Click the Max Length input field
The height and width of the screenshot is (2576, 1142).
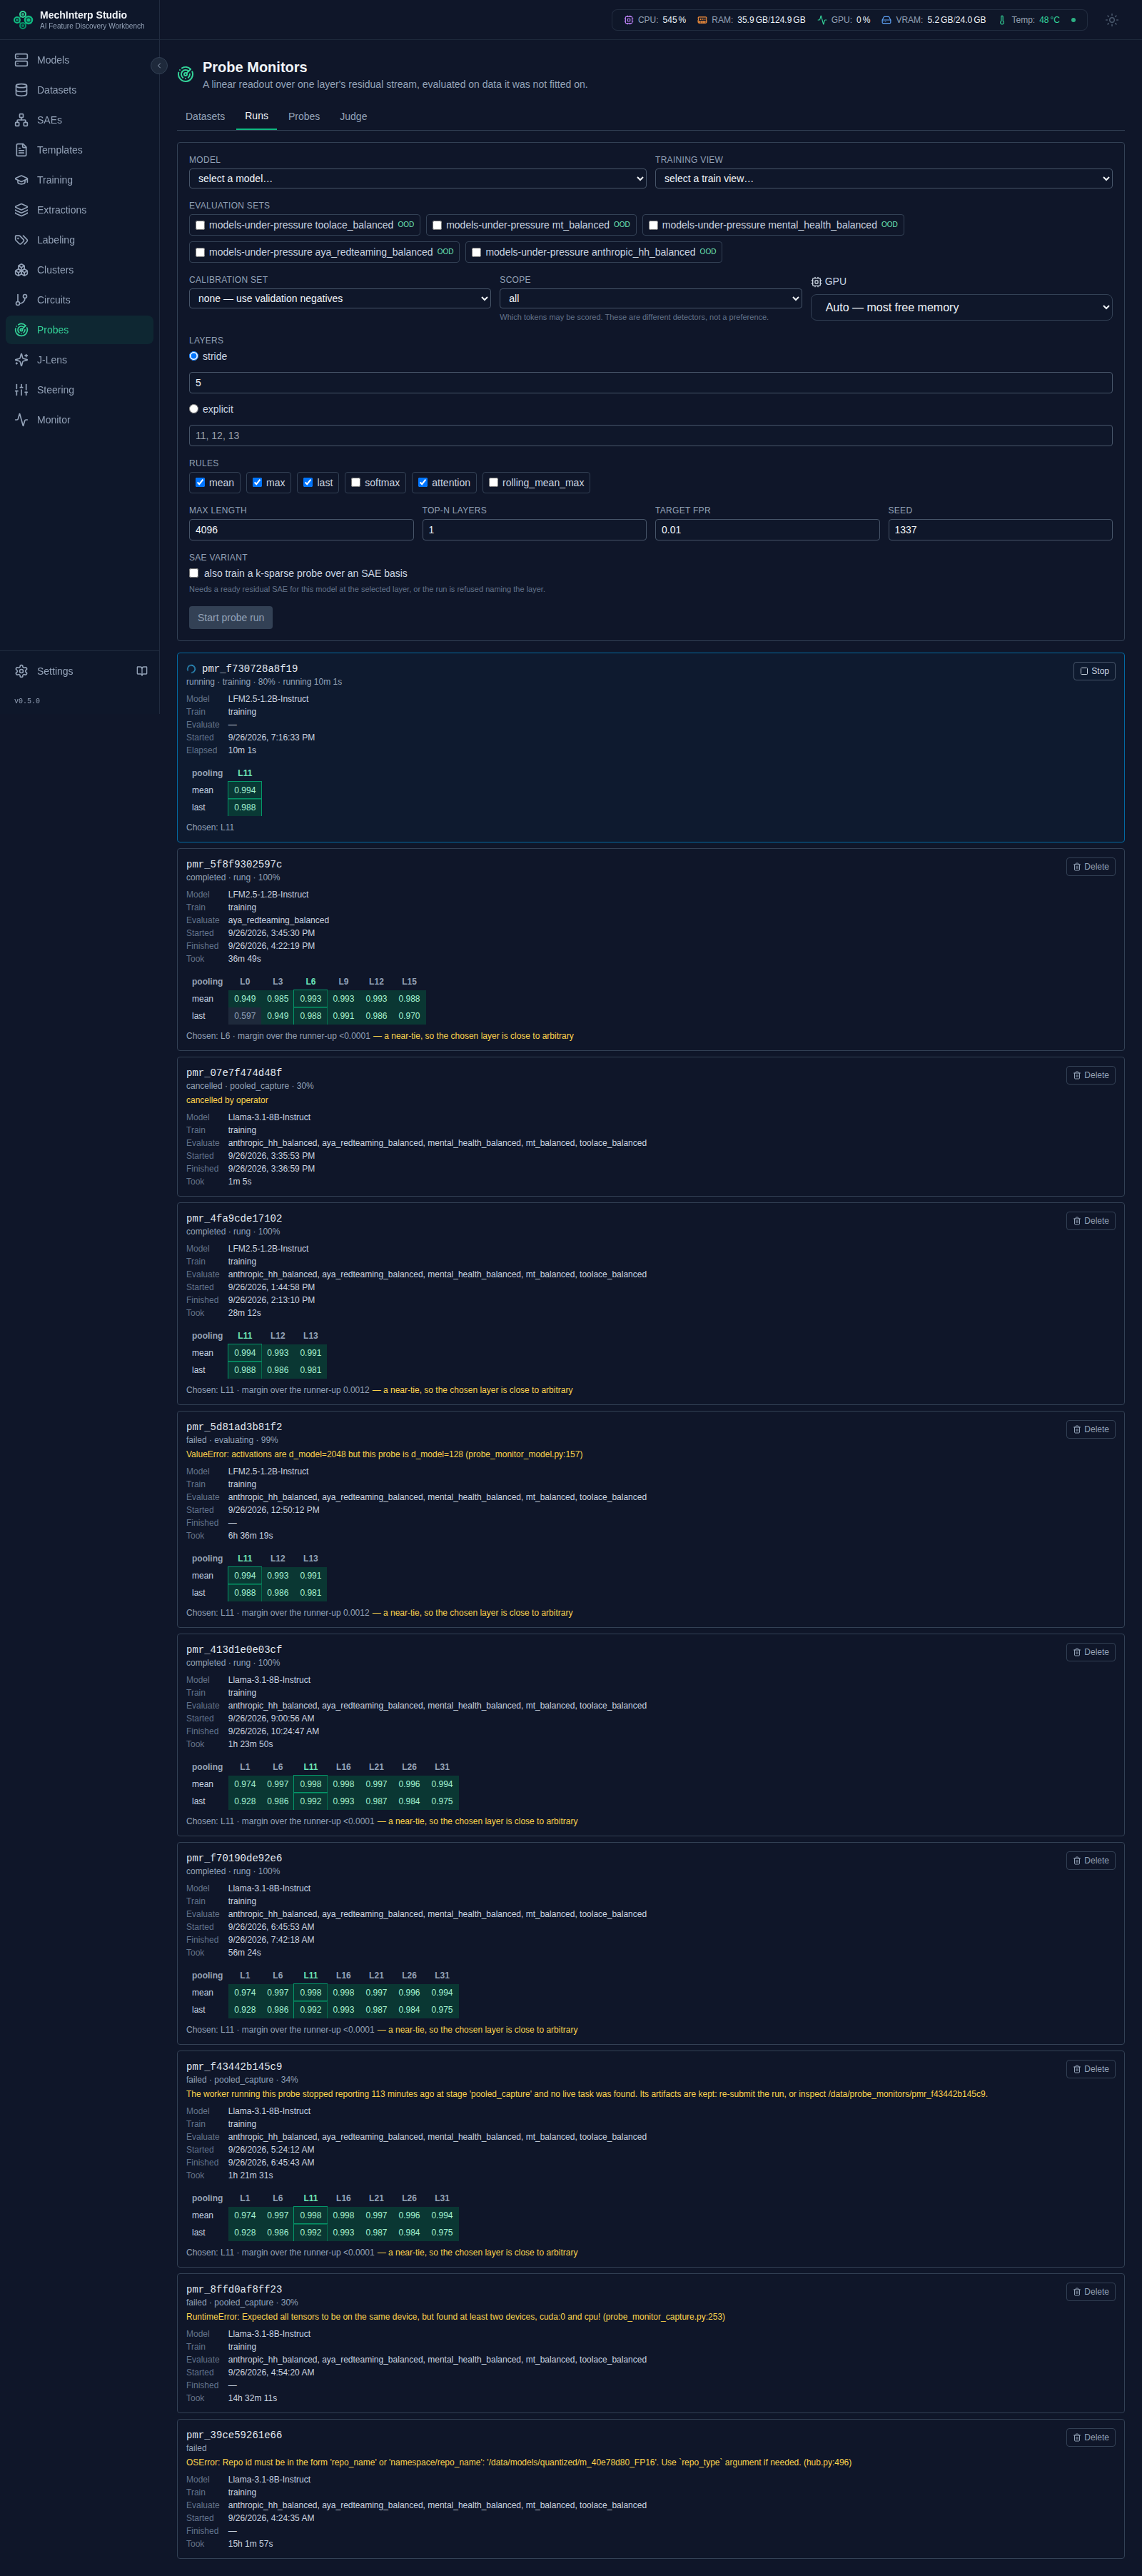pos(301,530)
